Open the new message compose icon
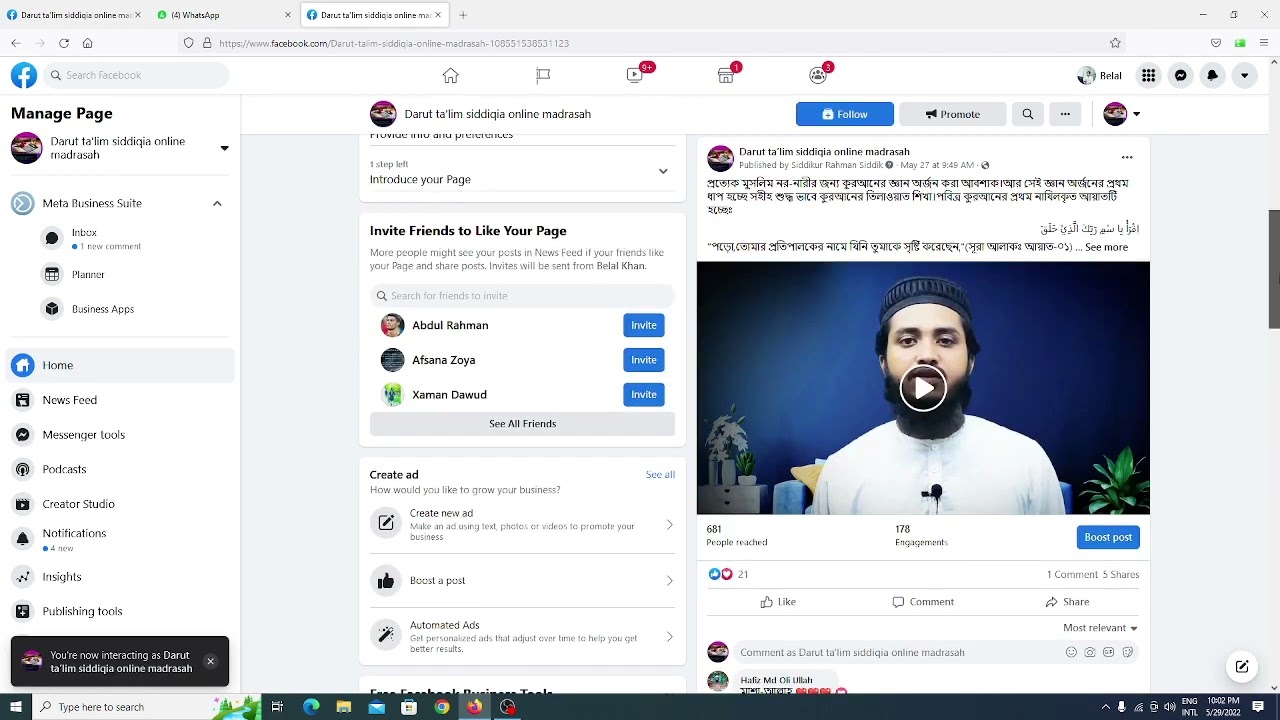Viewport: 1280px width, 720px height. pos(1242,667)
